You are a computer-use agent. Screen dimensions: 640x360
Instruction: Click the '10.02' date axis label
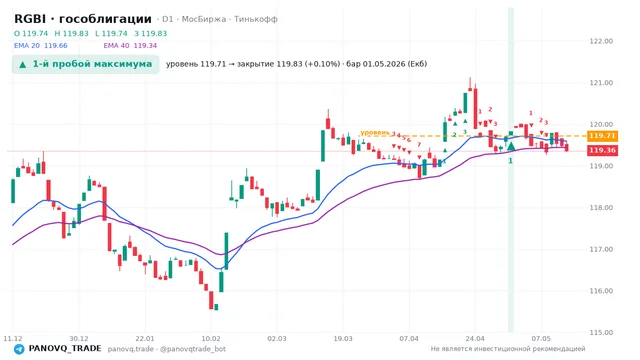(x=211, y=339)
